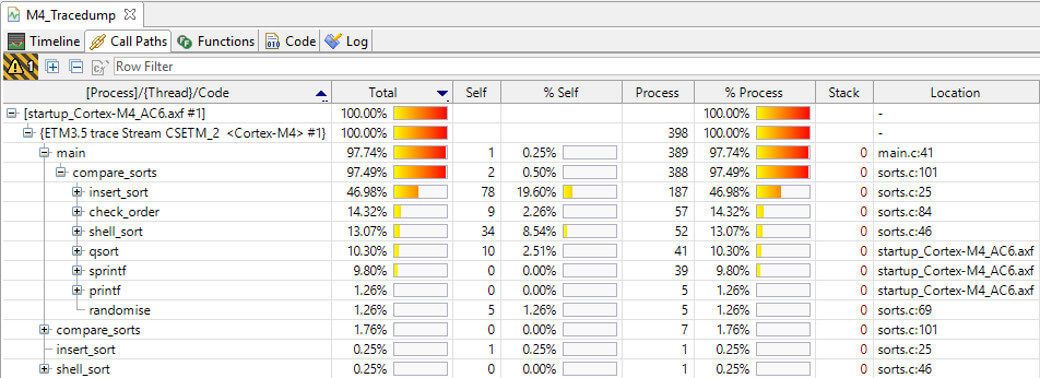Expand the check_order tree node
The width and height of the screenshot is (1040, 378).
(77, 212)
